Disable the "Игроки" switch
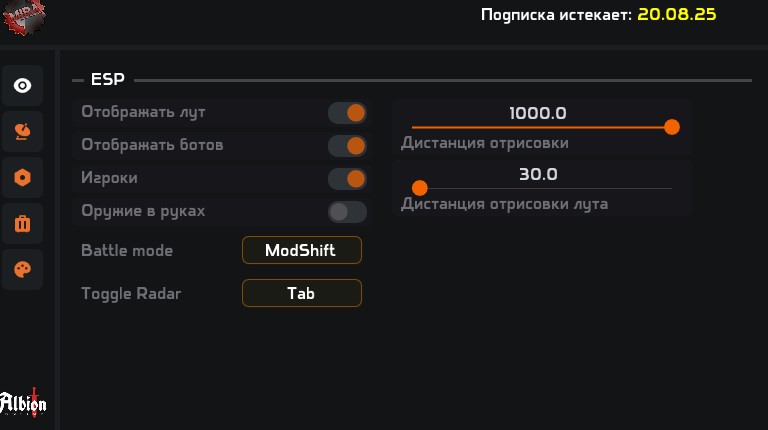The width and height of the screenshot is (768, 430). click(x=347, y=179)
